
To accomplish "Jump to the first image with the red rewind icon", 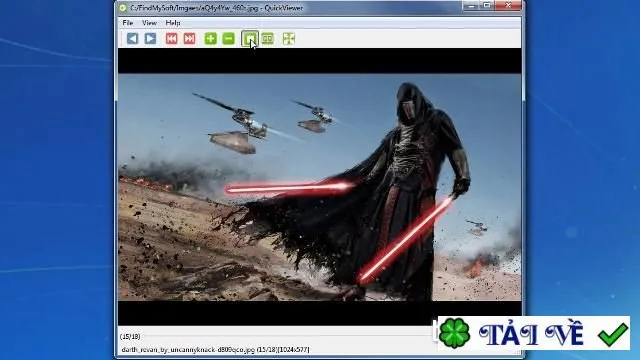I will pos(171,39).
